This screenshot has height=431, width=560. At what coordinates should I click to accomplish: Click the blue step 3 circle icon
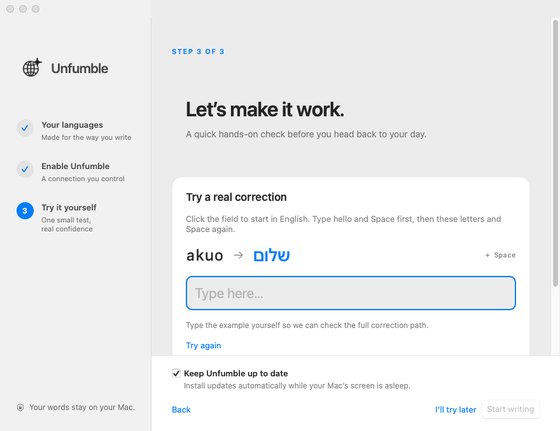(x=25, y=211)
